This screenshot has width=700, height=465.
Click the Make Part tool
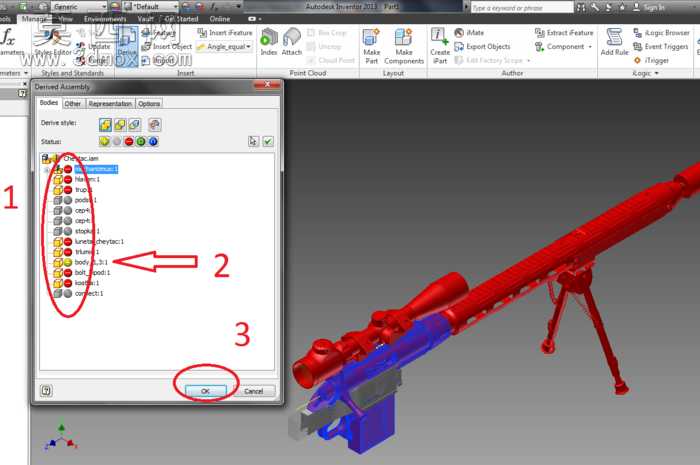coord(371,46)
